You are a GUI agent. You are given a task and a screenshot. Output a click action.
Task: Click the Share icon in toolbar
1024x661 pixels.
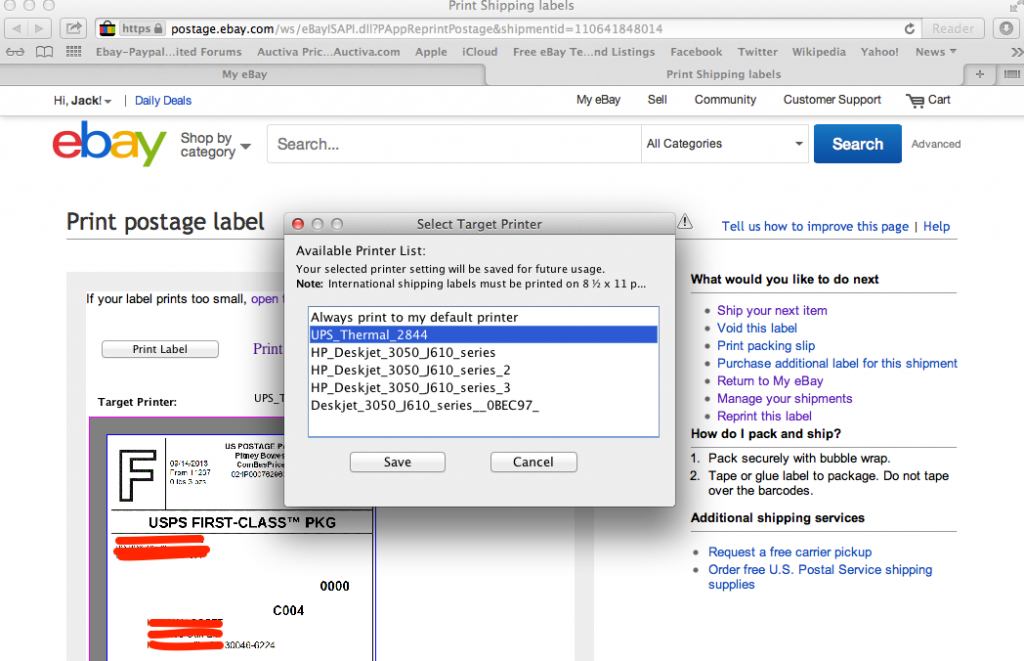click(x=74, y=29)
